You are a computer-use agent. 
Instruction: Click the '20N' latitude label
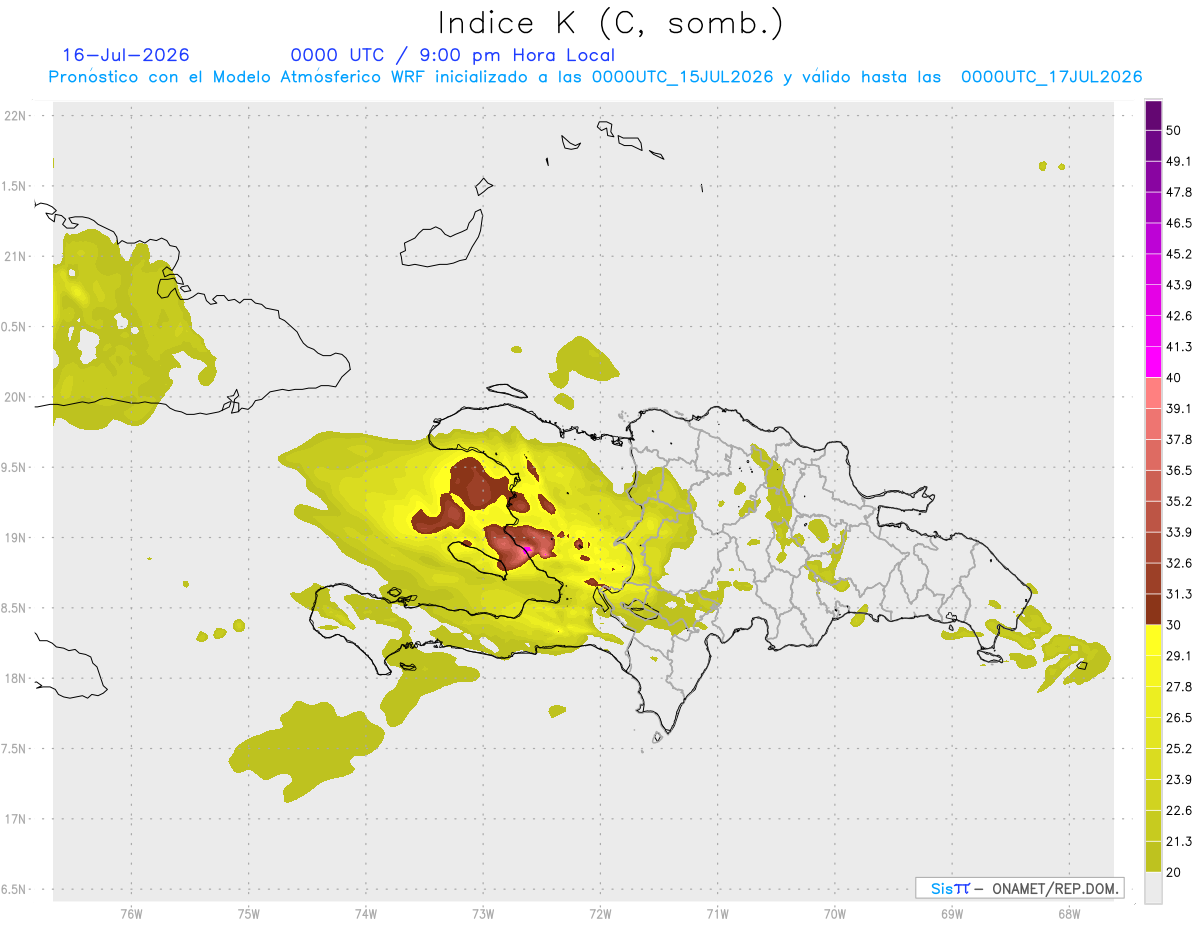[x=17, y=397]
